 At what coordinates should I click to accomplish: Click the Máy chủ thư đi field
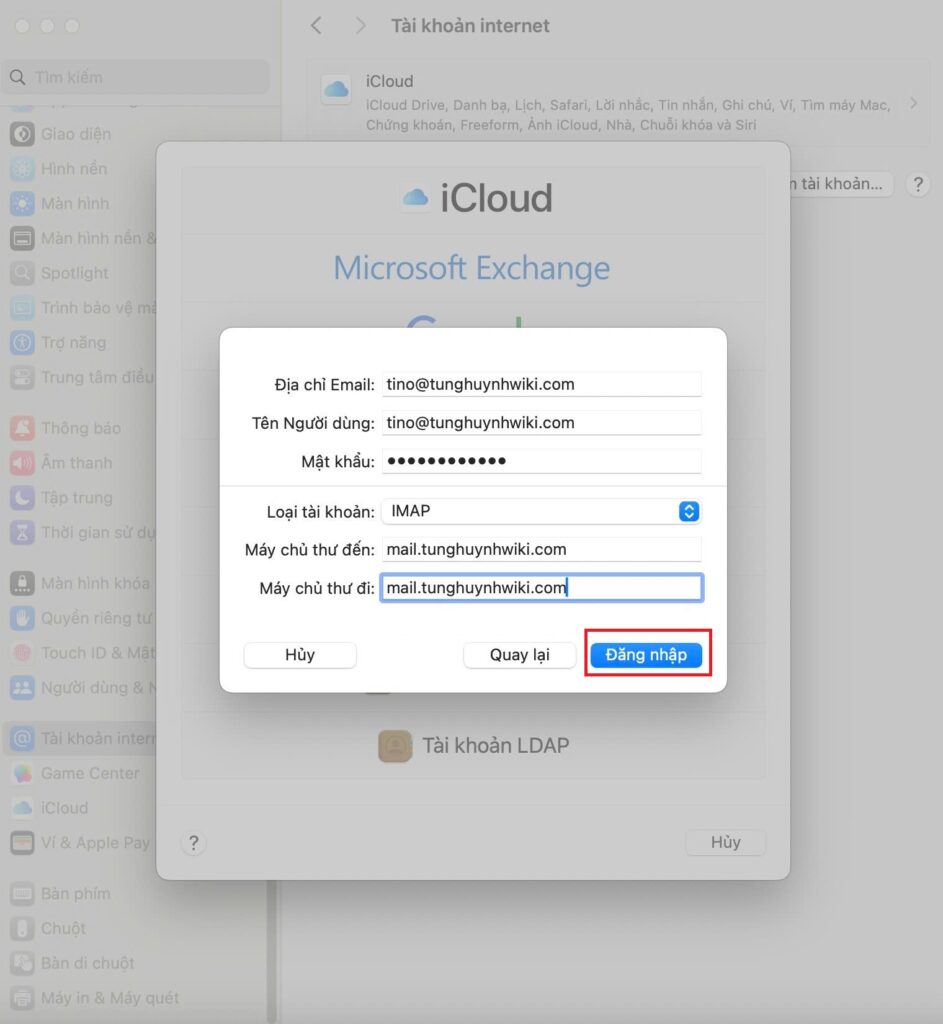[x=541, y=588]
